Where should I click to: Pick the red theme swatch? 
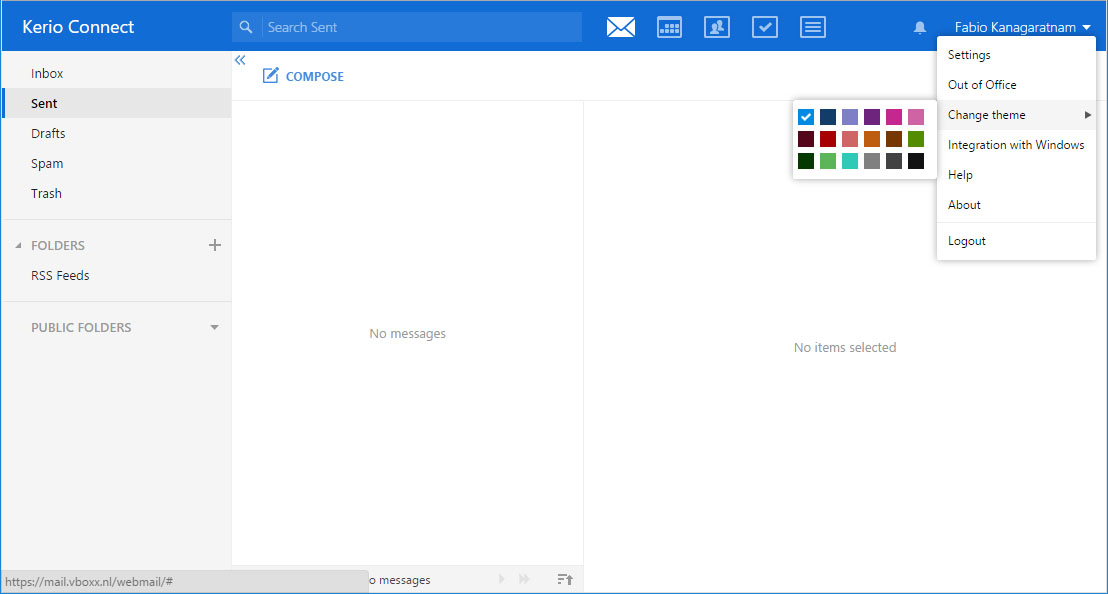(827, 139)
